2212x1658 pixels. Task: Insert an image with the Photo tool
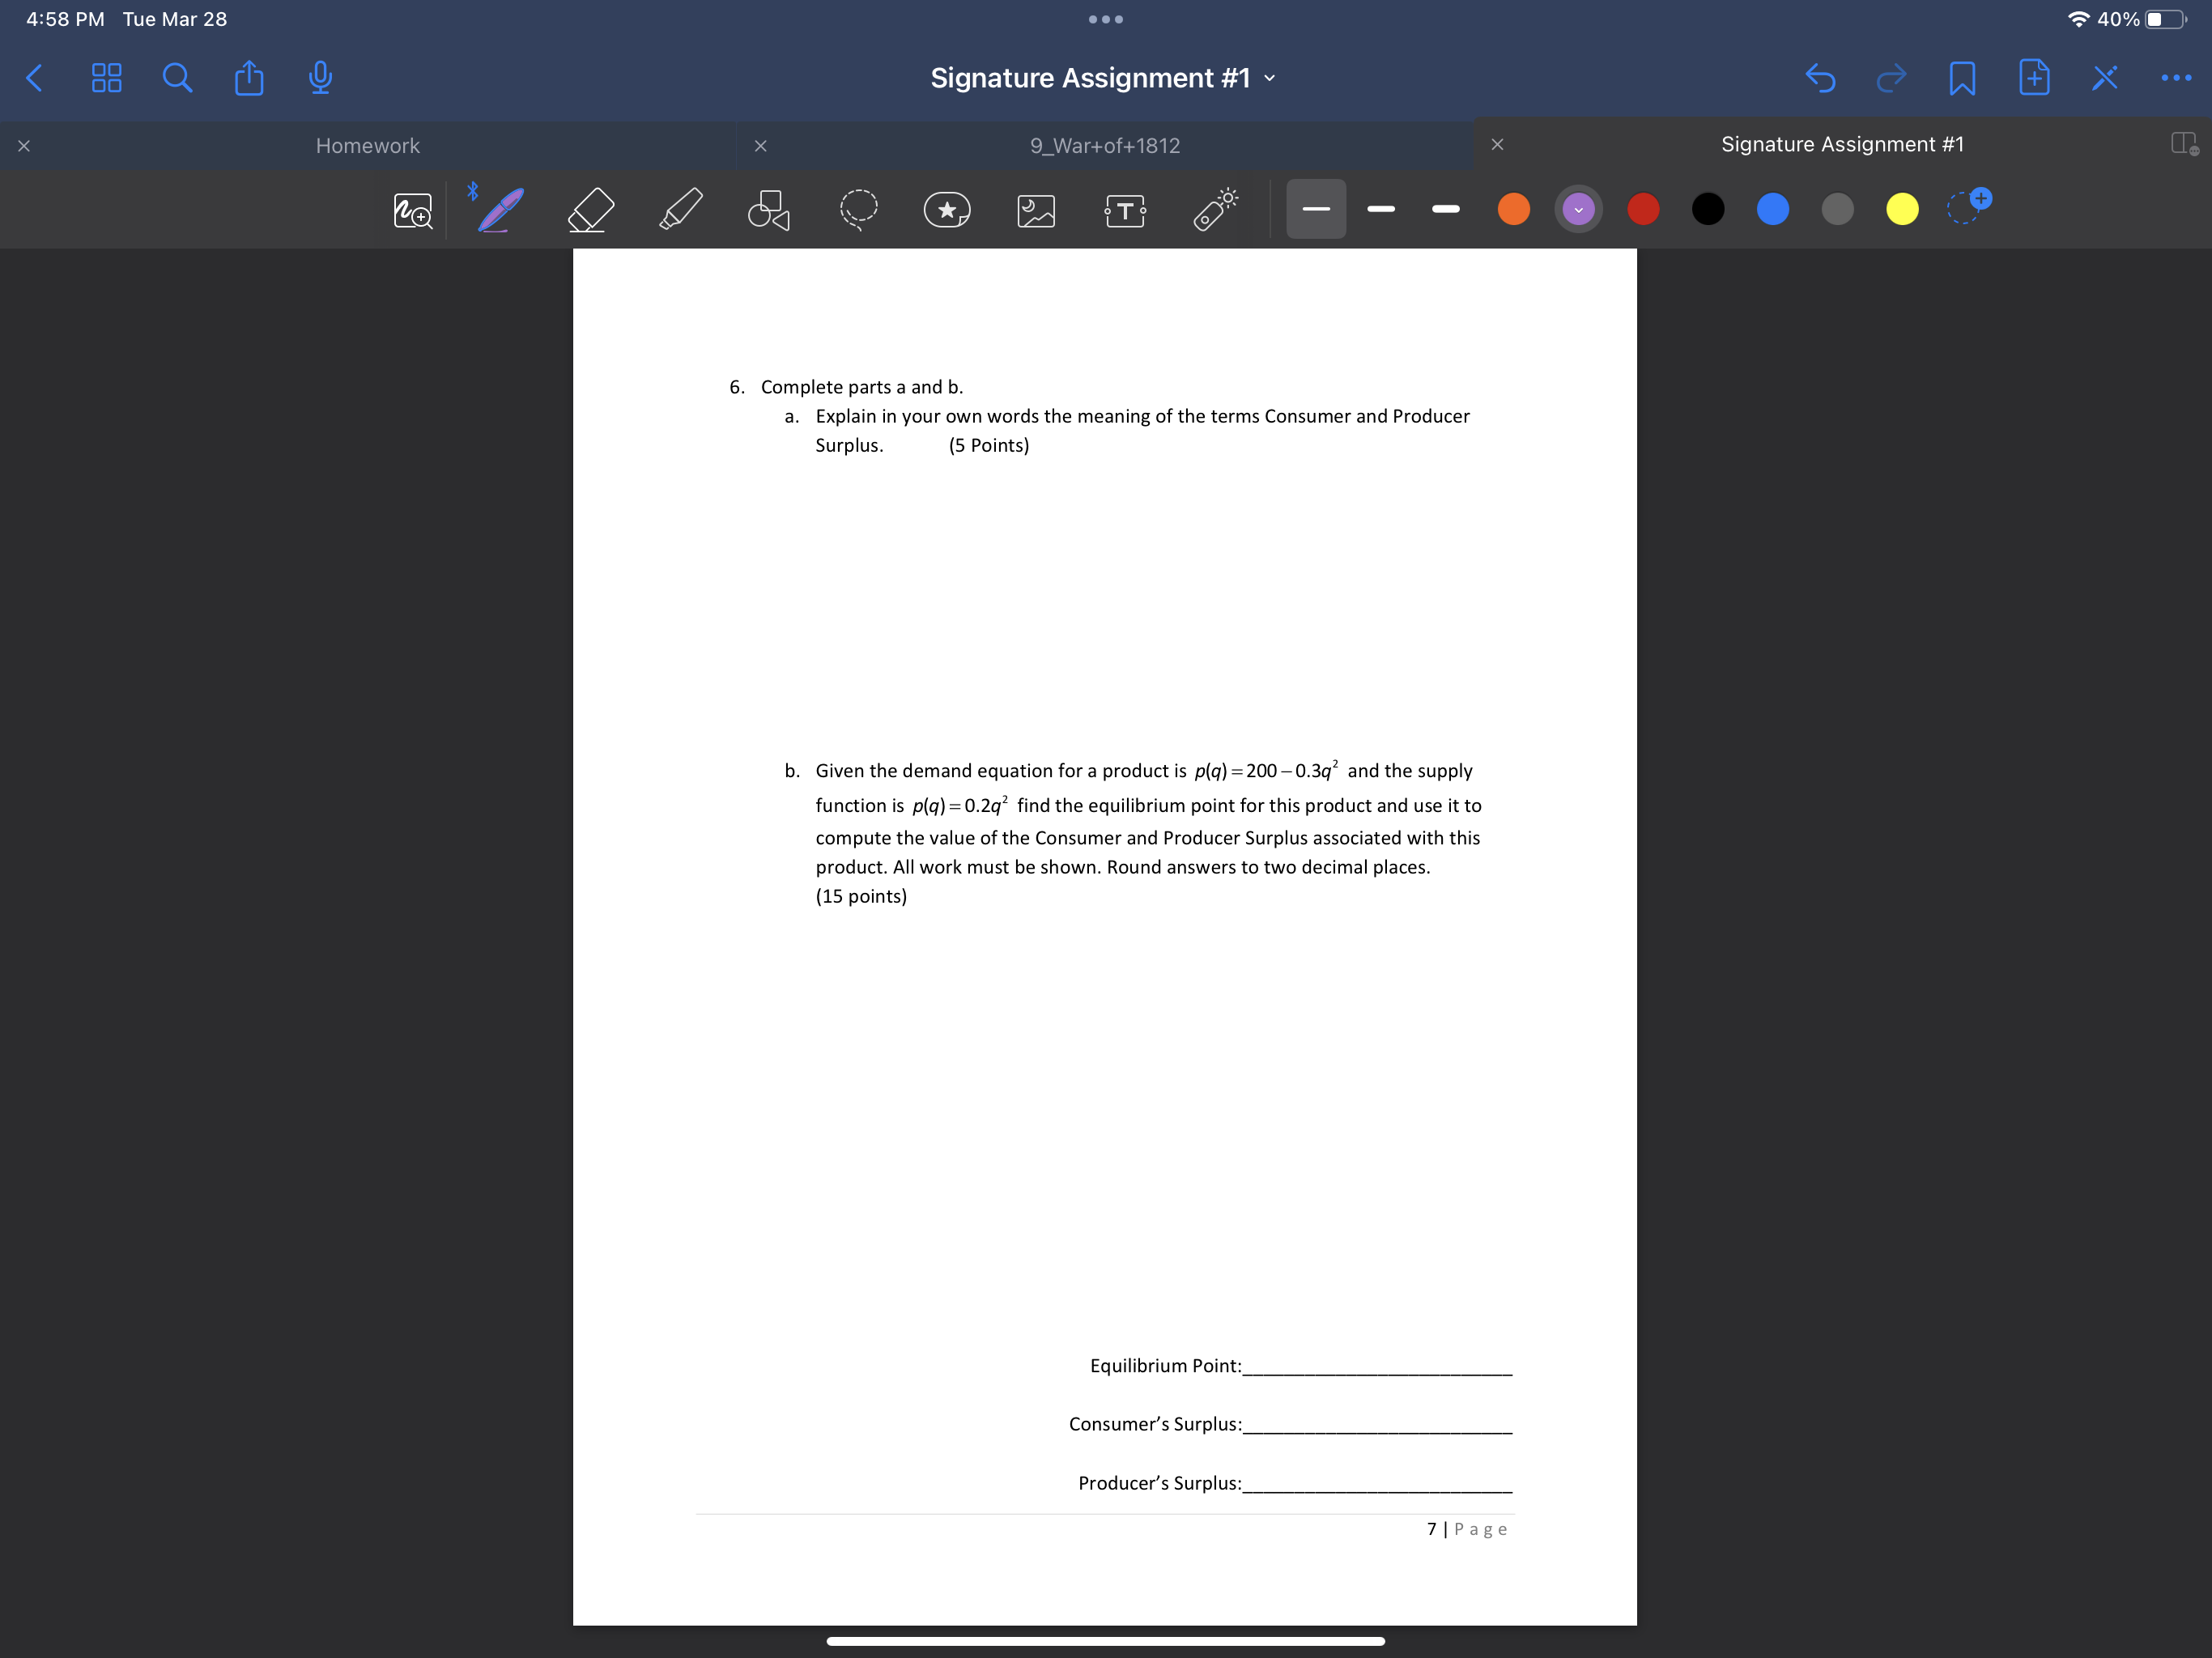(x=1035, y=209)
